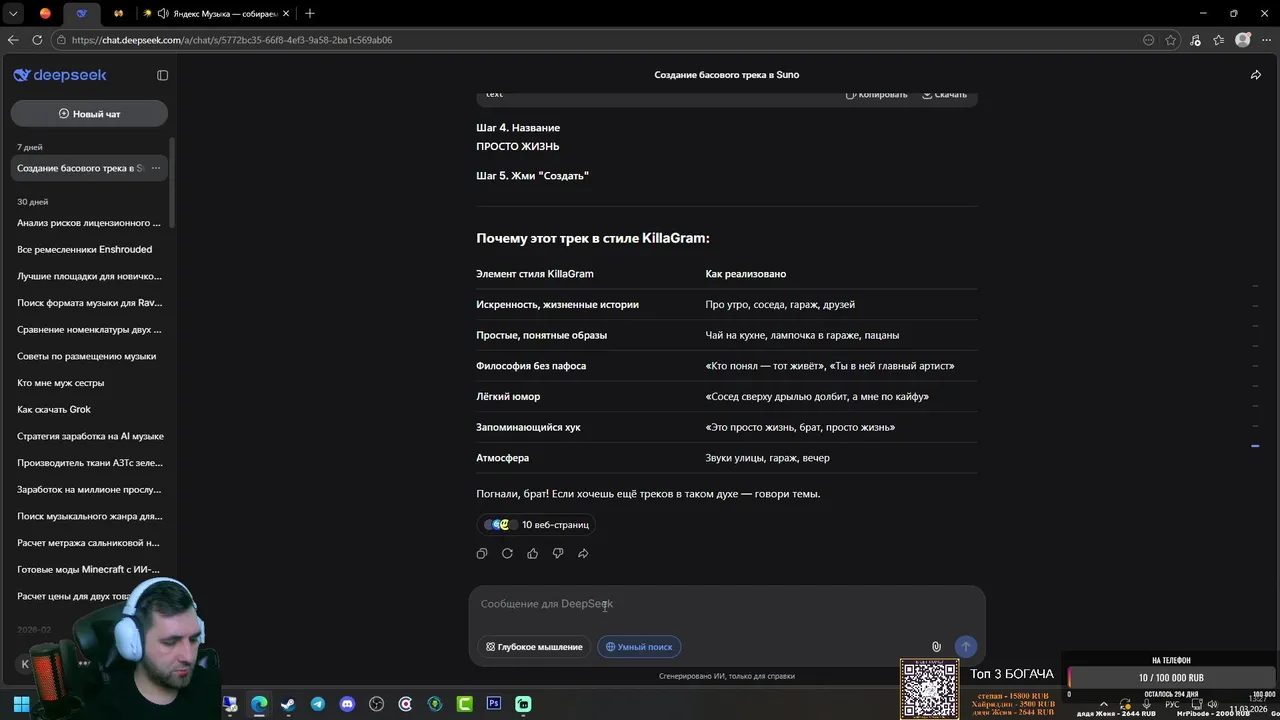Add page to favorites with star icon
1280x720 pixels.
click(x=1171, y=40)
